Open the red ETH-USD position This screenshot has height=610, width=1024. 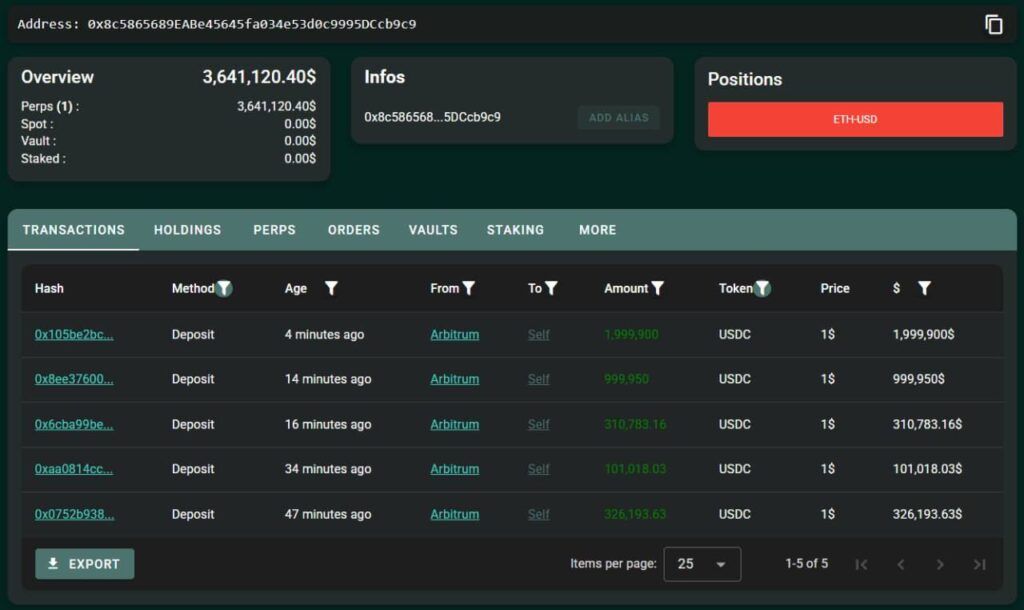[855, 119]
